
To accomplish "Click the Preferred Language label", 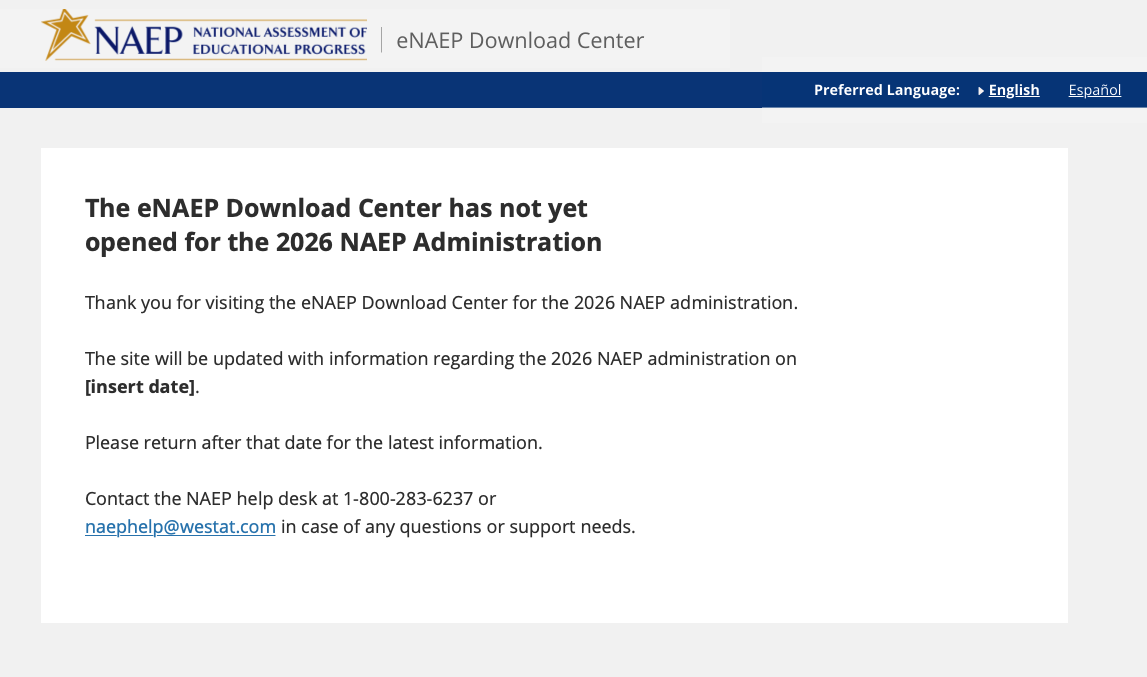I will 886,90.
